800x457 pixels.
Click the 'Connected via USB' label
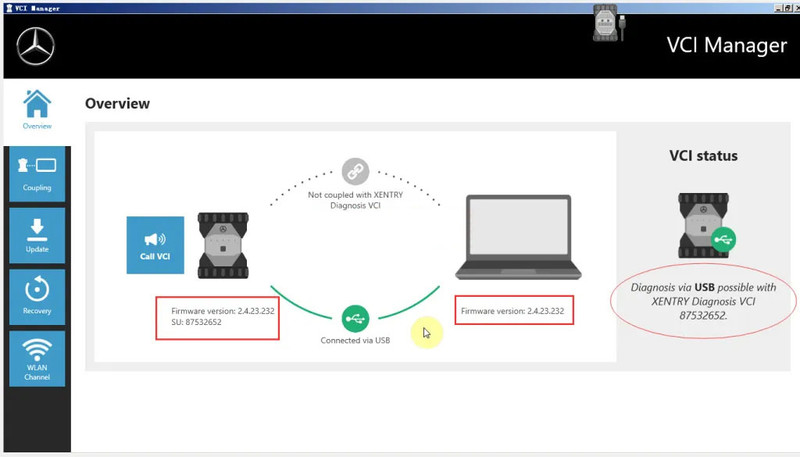pyautogui.click(x=355, y=340)
